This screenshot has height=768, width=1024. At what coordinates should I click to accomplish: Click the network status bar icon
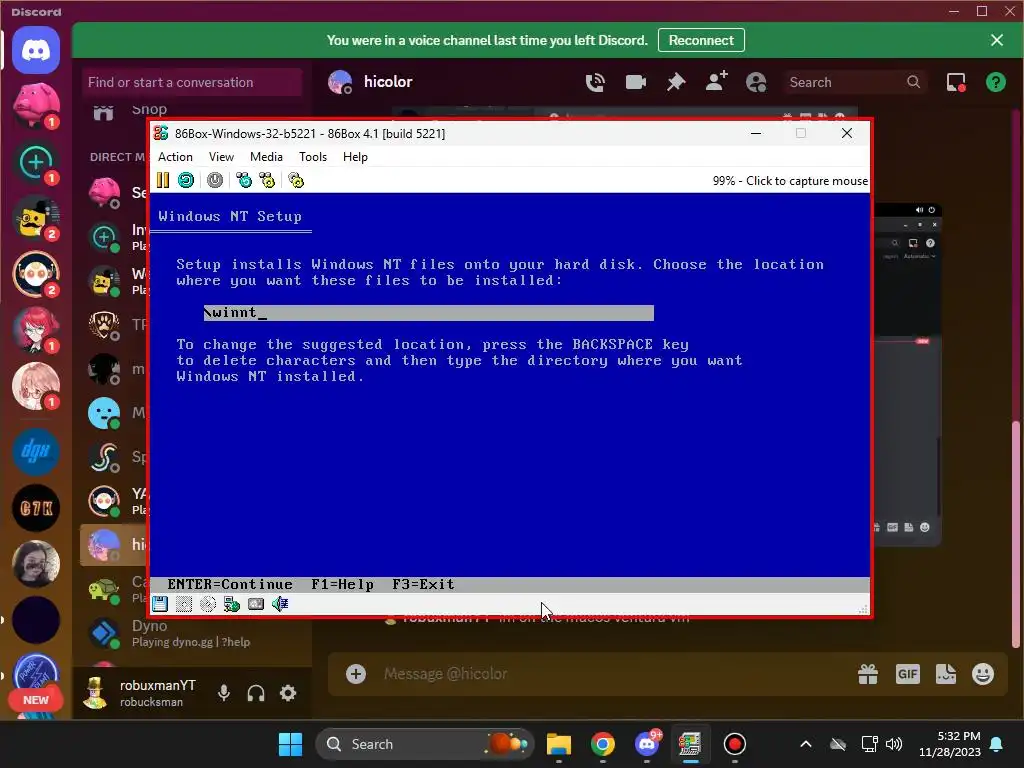coord(231,604)
